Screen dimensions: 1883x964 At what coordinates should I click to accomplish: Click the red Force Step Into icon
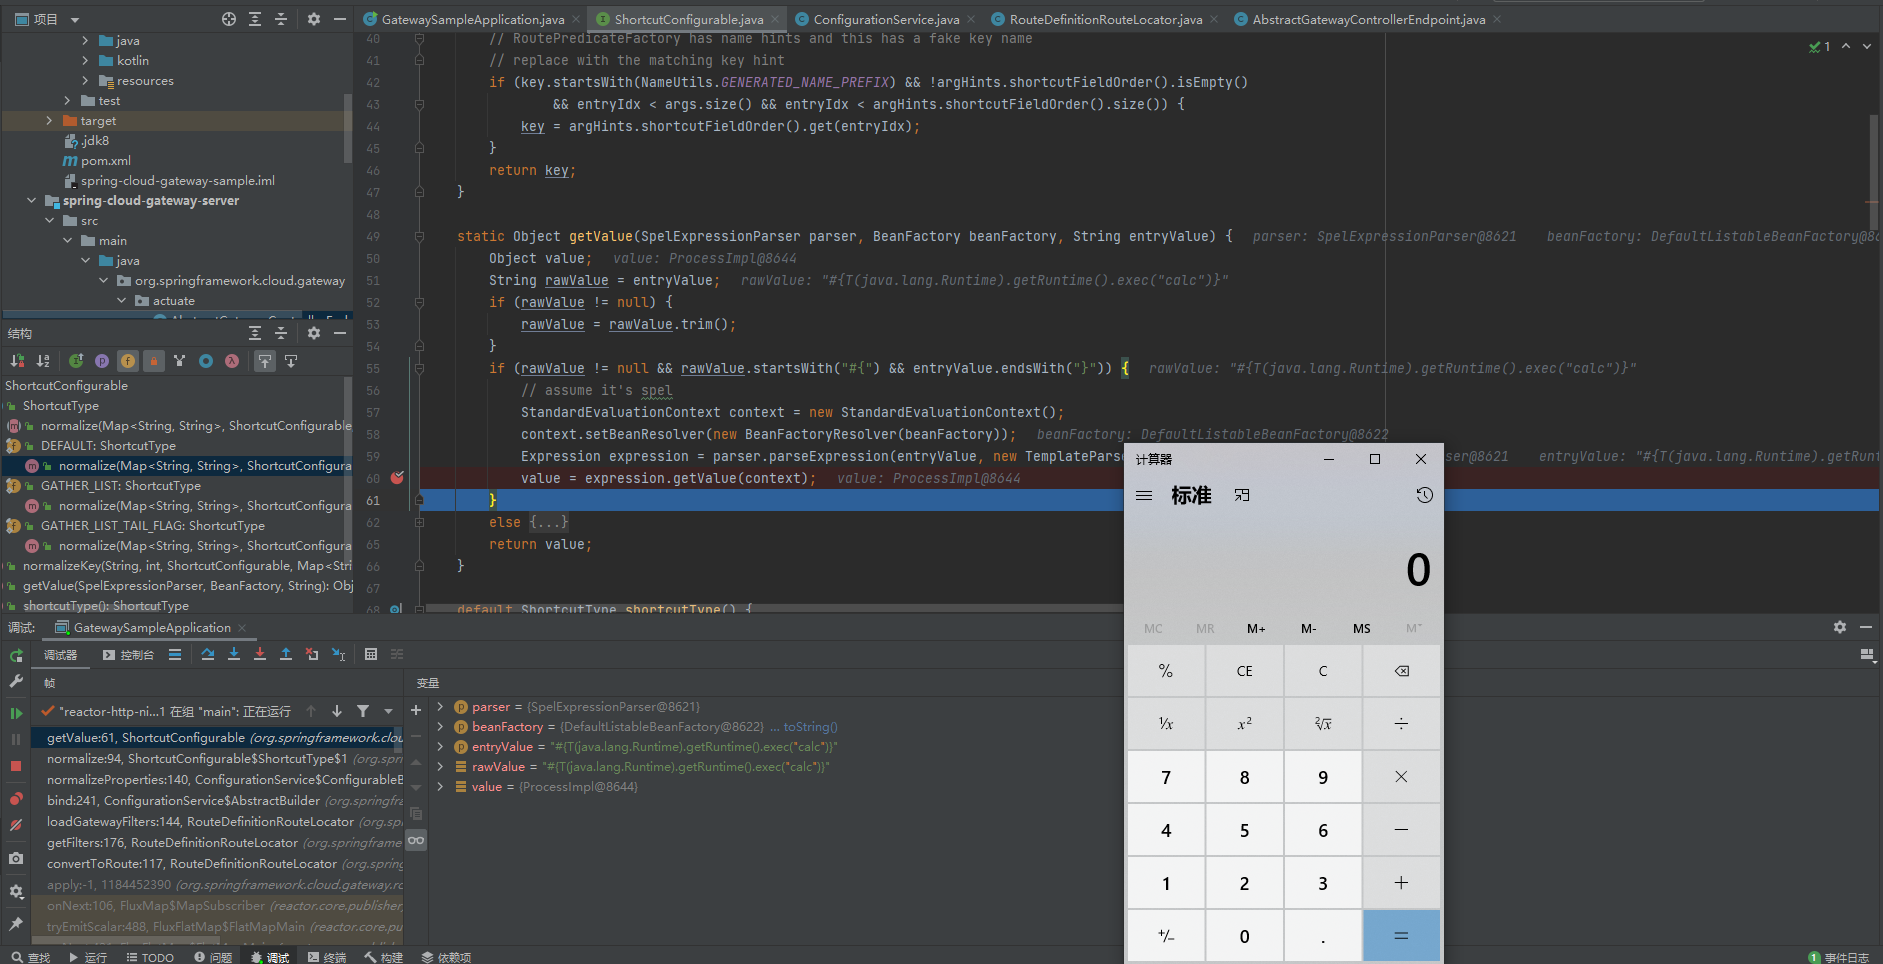(260, 655)
